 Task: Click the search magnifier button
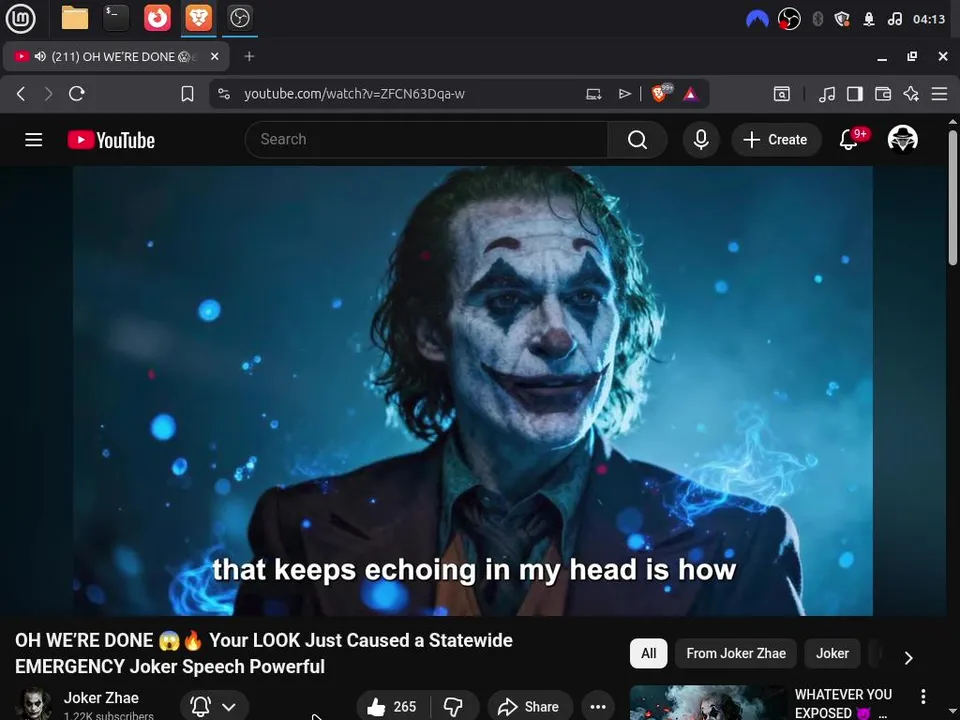pyautogui.click(x=637, y=140)
